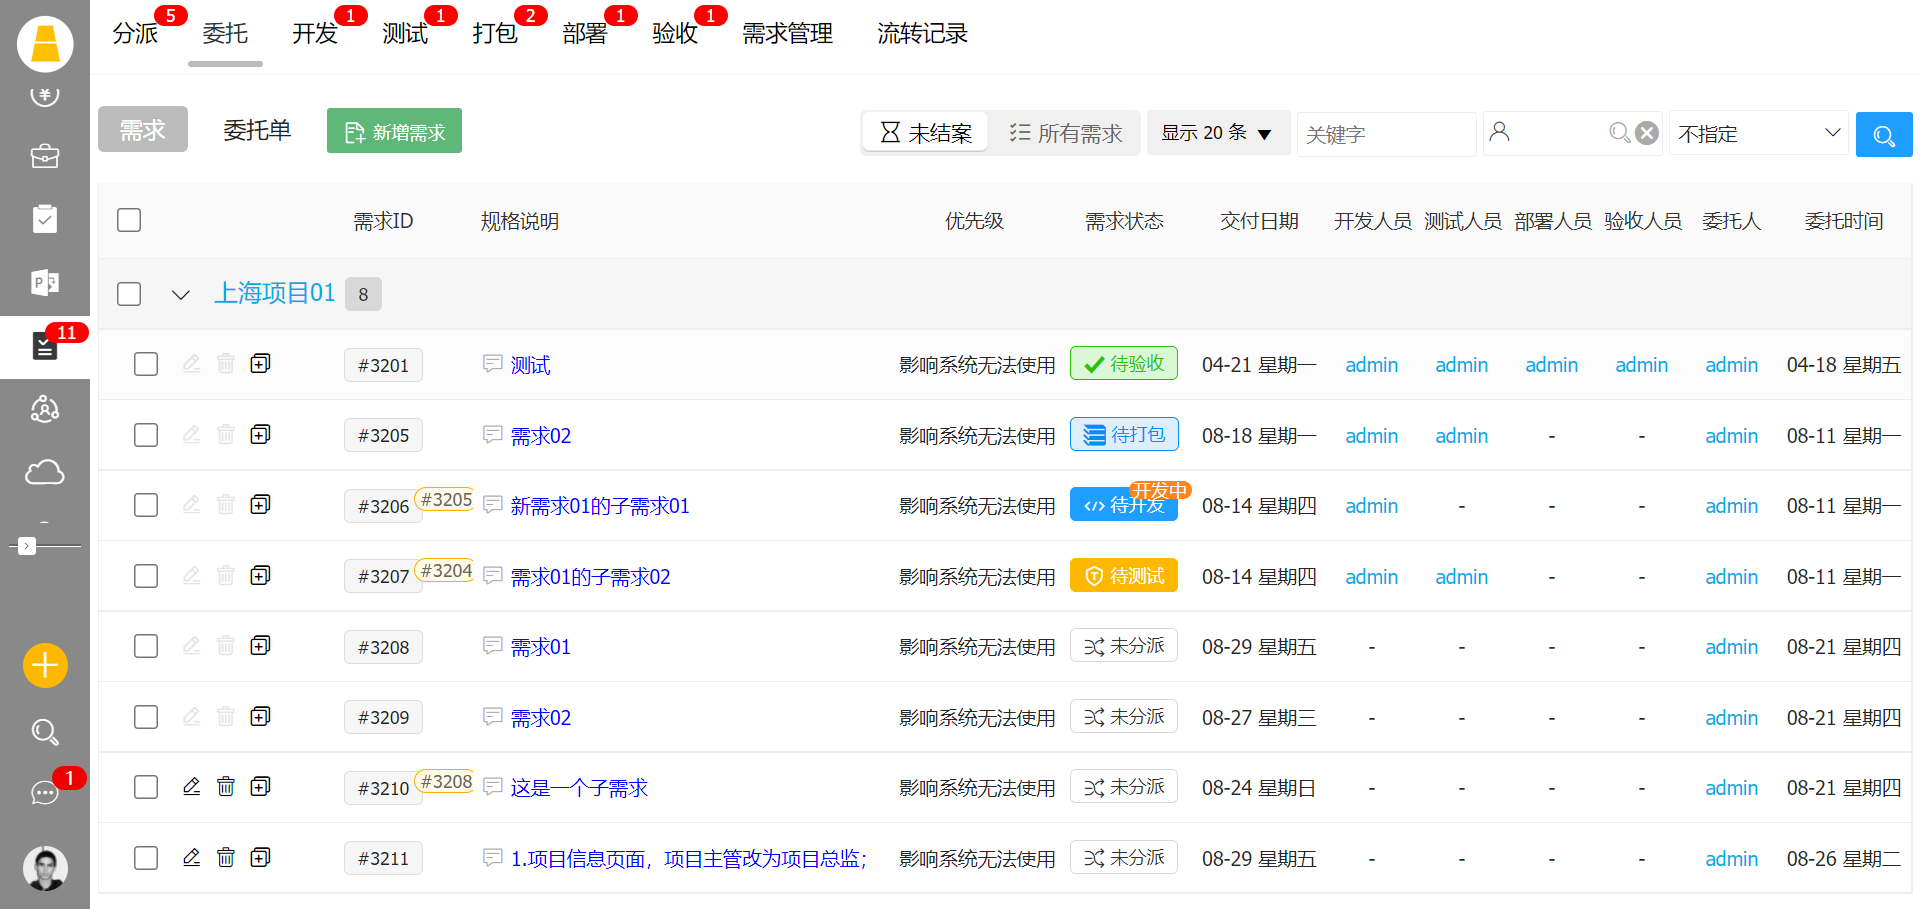Toggle the select-all checkbox in table header
Image resolution: width=1920 pixels, height=909 pixels.
click(x=129, y=220)
